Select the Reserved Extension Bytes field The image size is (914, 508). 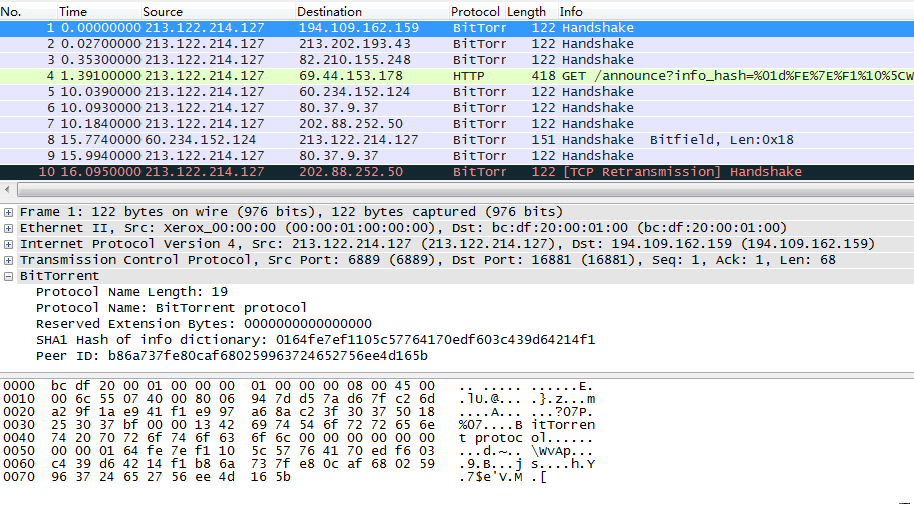tap(203, 324)
